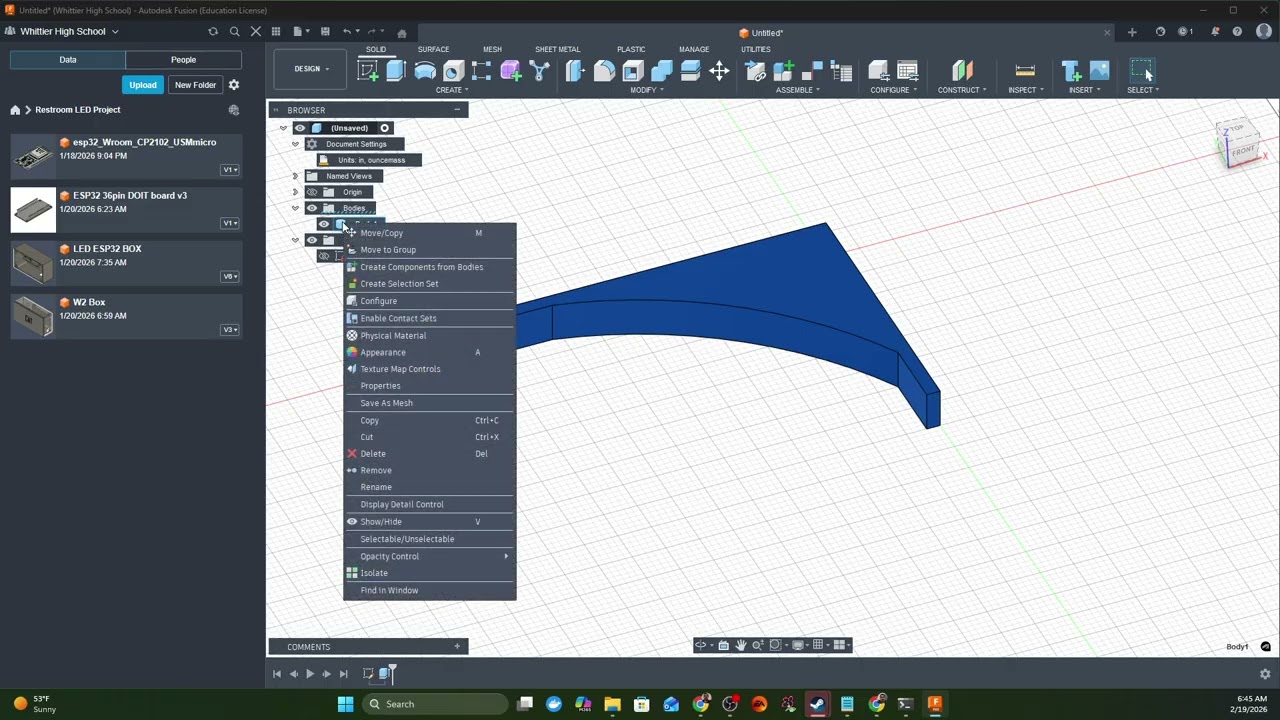Click the Insert Derive icon
Screen dimensions: 1280x720
tap(1071, 70)
